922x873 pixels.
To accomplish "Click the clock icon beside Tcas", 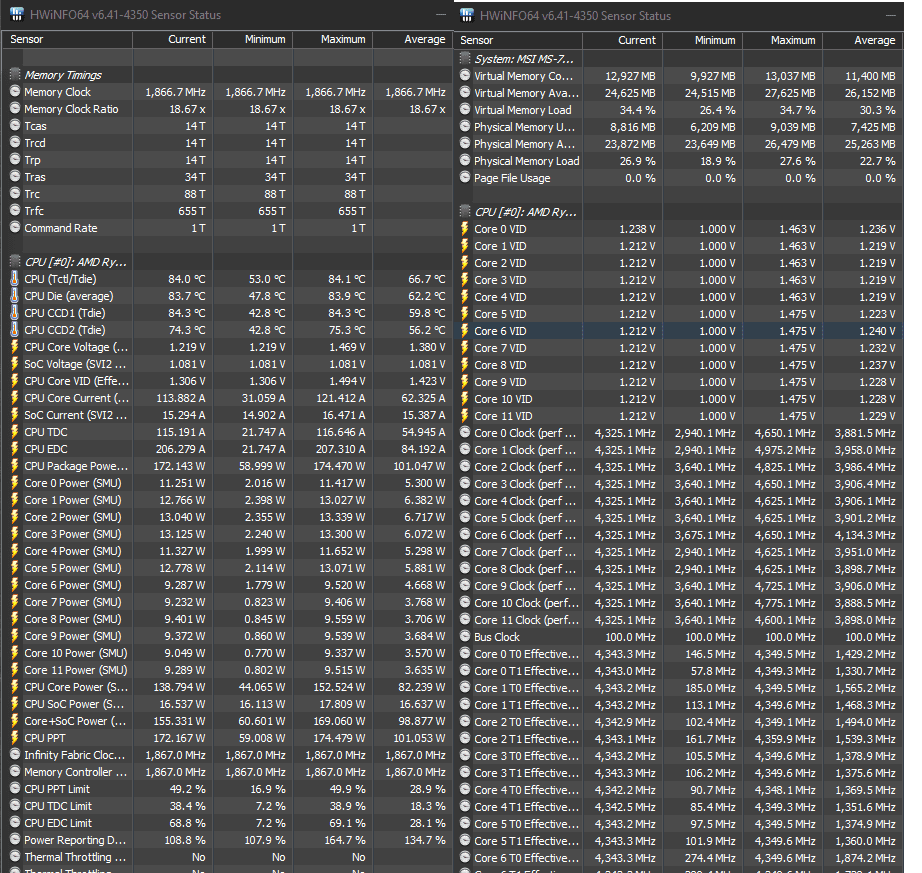I will pyautogui.click(x=15, y=126).
